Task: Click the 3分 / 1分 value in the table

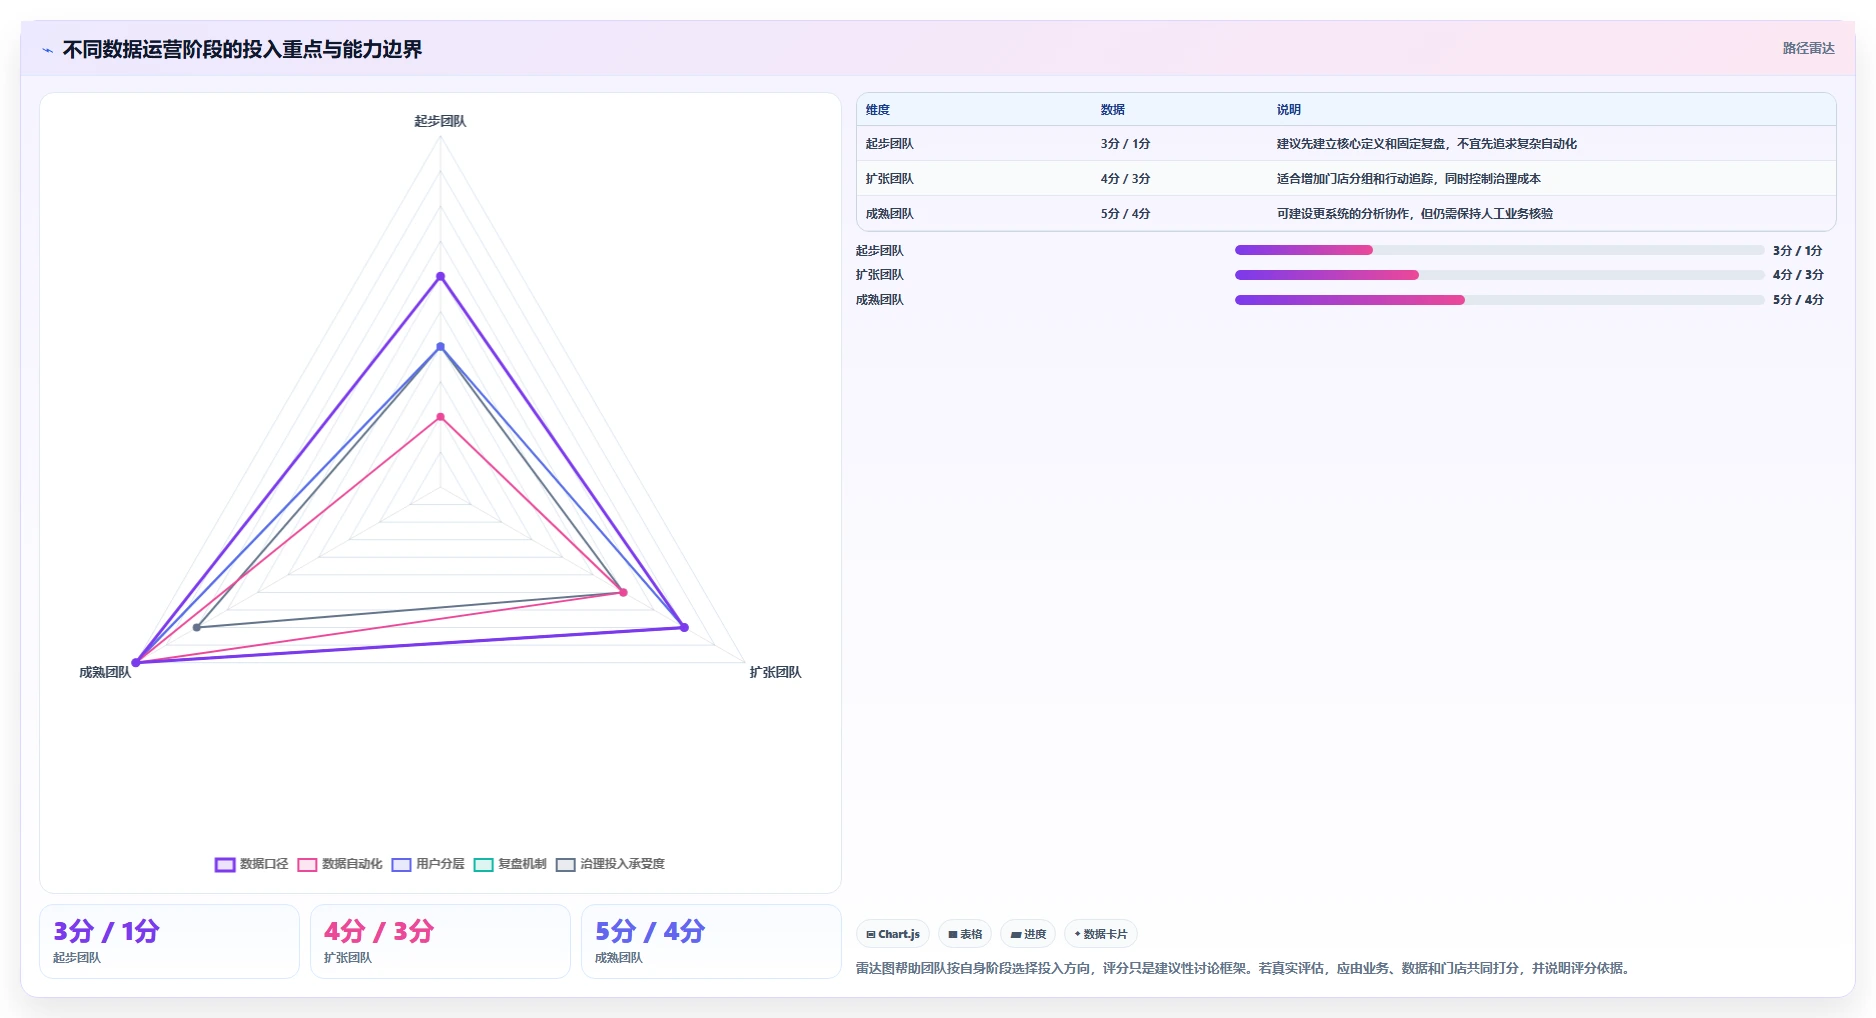Action: tap(1126, 144)
